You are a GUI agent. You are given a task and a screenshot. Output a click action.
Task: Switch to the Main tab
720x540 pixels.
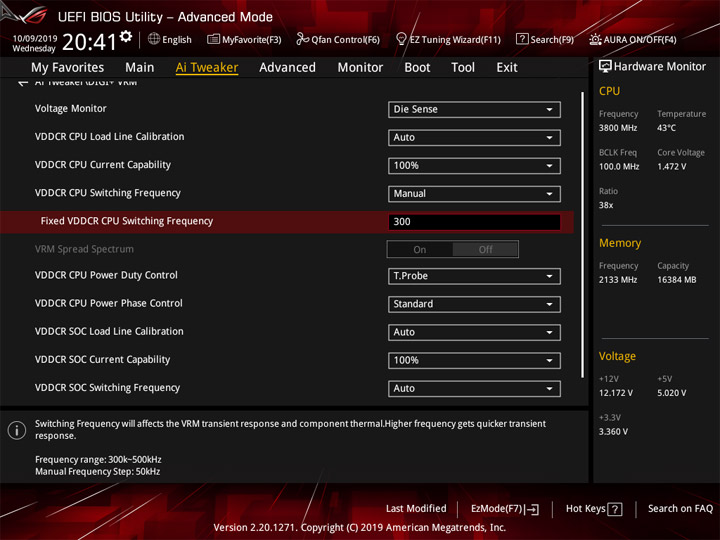point(140,68)
